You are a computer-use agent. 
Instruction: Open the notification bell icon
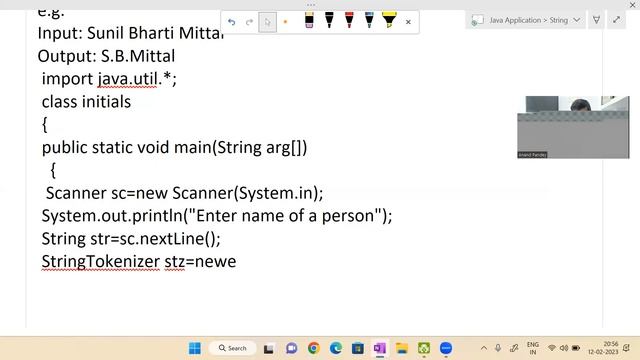627,348
